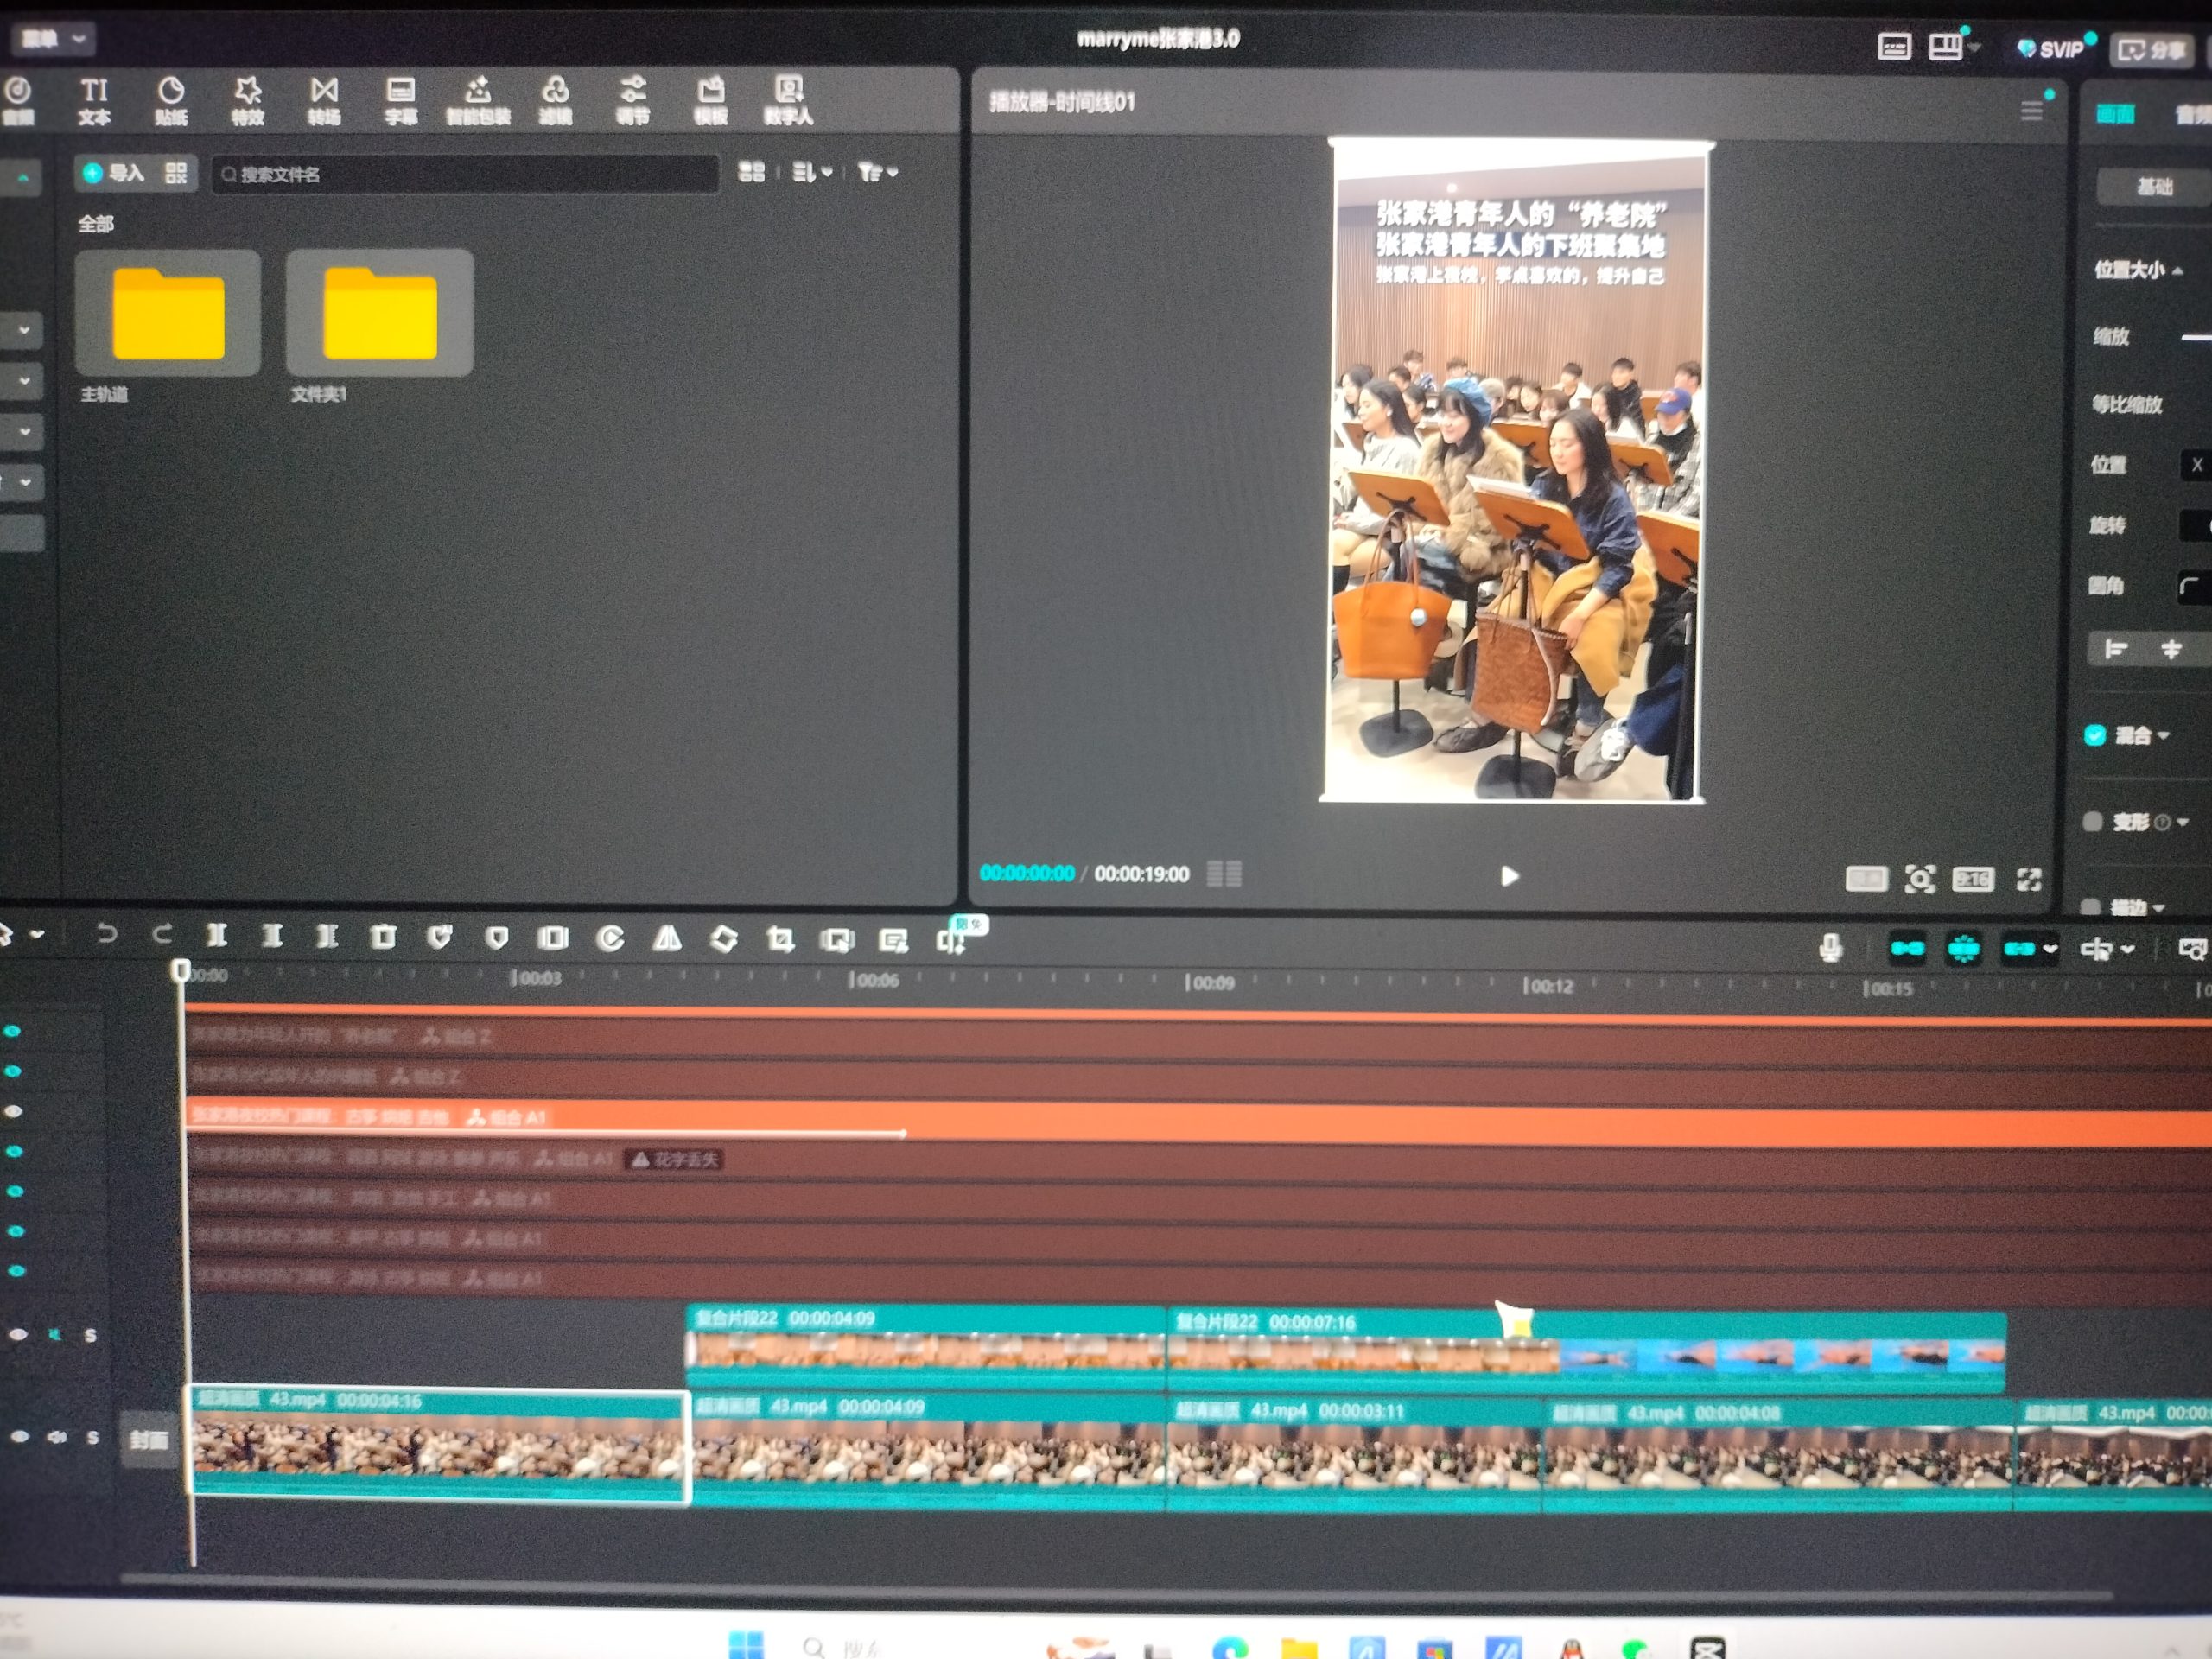Viewport: 2212px width, 1659px height.
Task: Click the undo arrow
Action: (x=106, y=934)
